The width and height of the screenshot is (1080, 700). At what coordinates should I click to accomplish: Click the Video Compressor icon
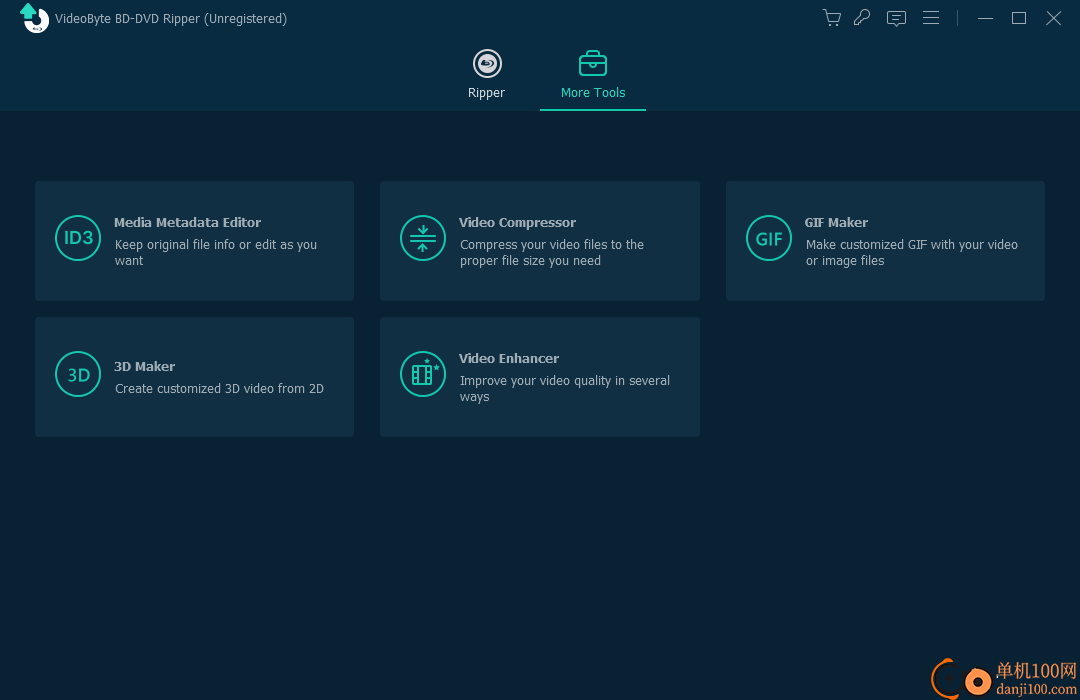(x=423, y=238)
